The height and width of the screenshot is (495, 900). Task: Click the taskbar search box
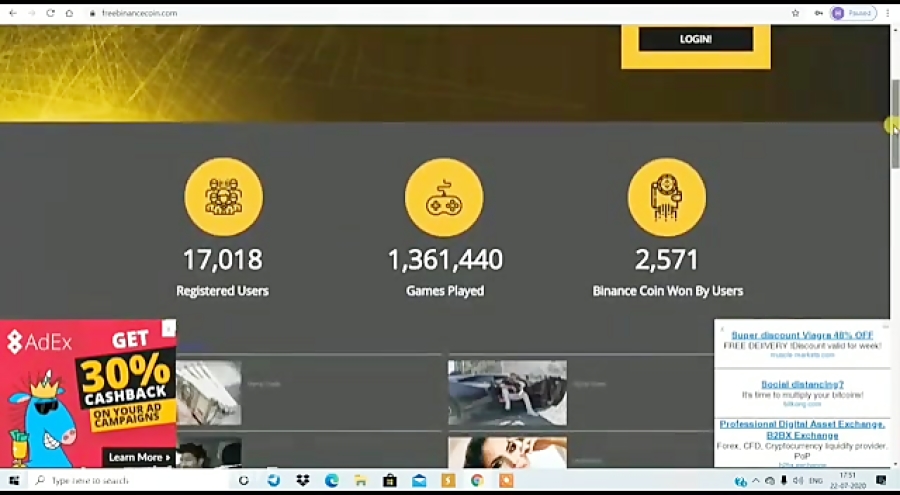pos(129,481)
